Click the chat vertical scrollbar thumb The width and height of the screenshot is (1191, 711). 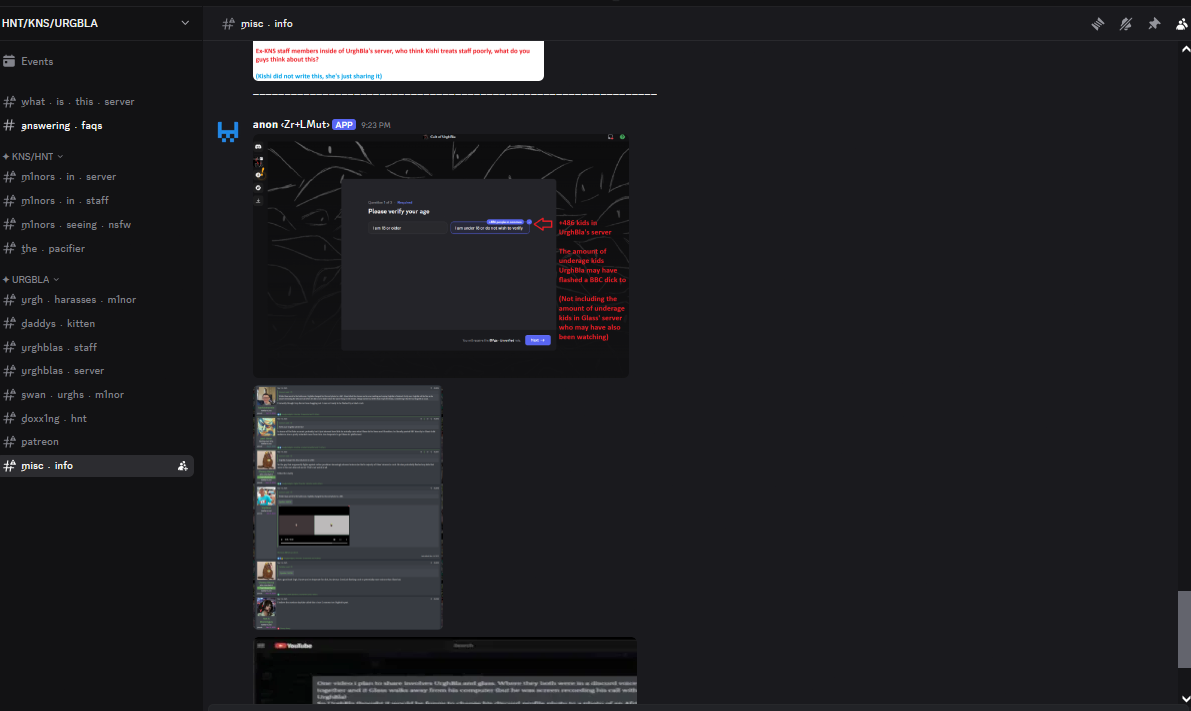pos(1184,630)
